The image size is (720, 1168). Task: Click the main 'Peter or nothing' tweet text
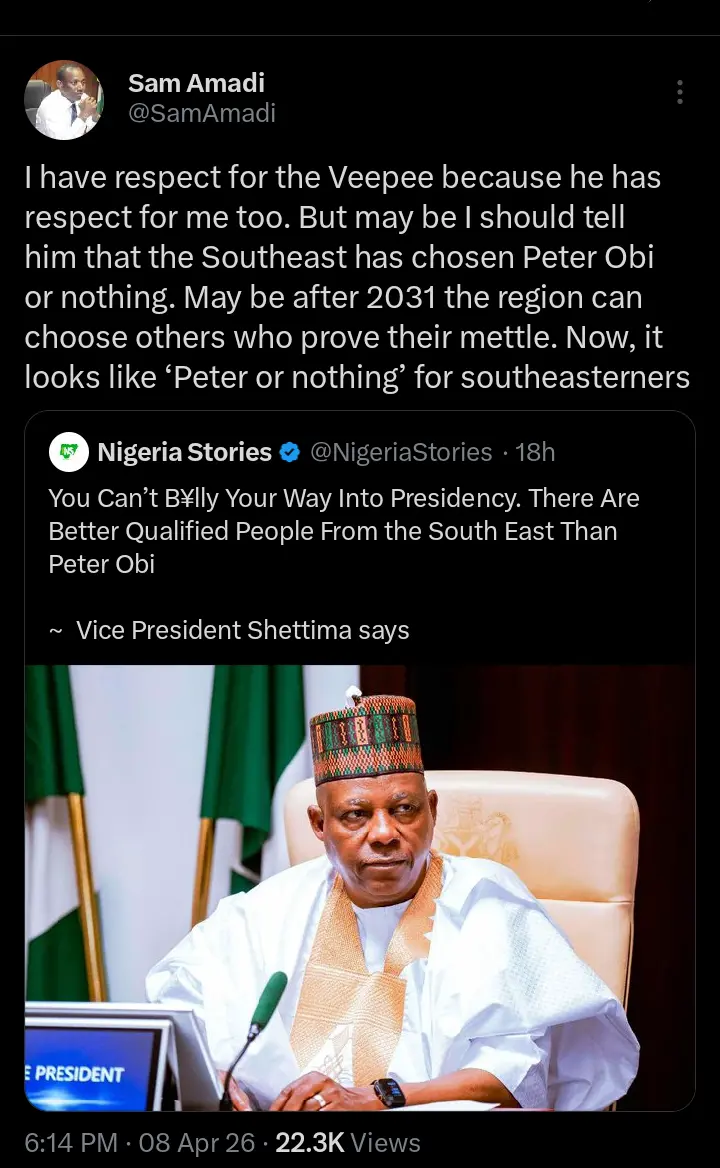click(x=357, y=277)
